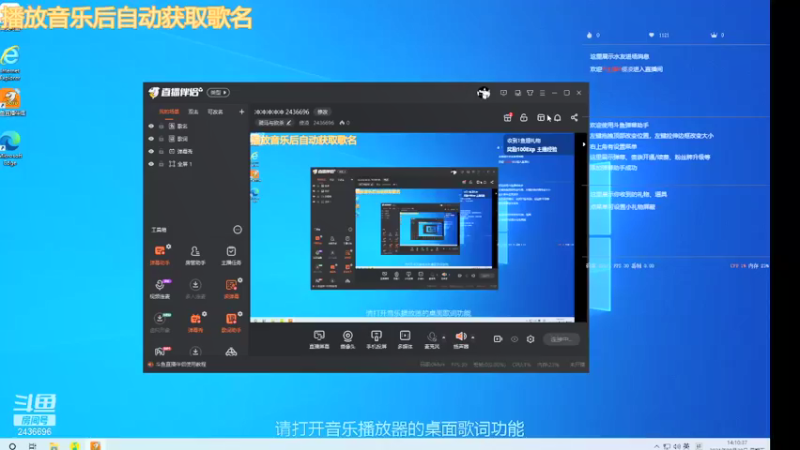
Task: Open the hamburger menu in title bar
Action: tap(542, 93)
